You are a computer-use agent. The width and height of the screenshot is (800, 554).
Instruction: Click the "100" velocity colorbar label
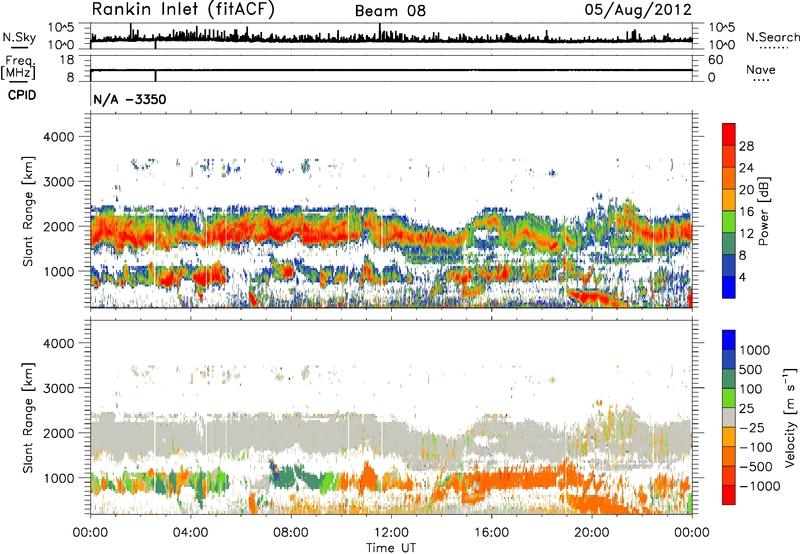click(x=751, y=389)
